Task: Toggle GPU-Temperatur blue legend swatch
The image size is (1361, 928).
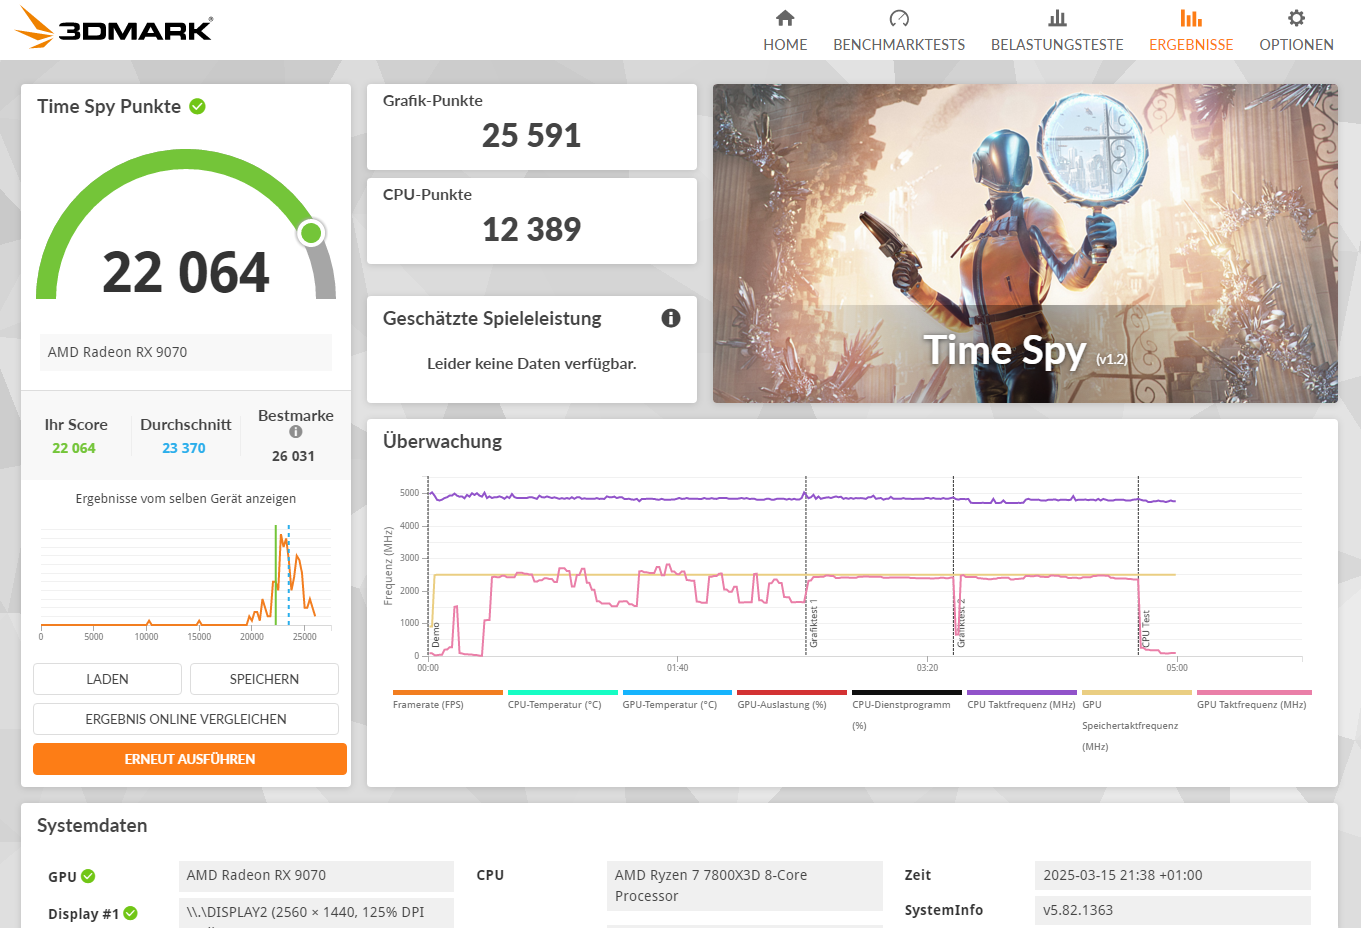Action: pyautogui.click(x=678, y=692)
